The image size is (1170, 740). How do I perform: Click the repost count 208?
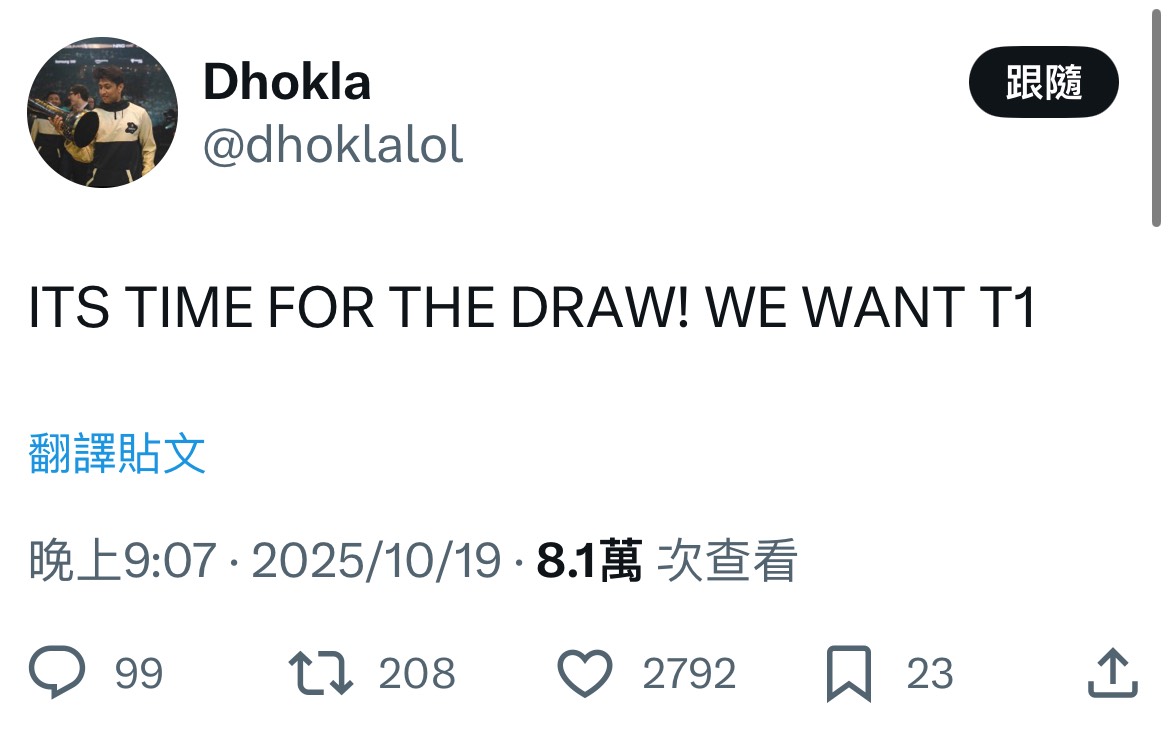point(420,674)
